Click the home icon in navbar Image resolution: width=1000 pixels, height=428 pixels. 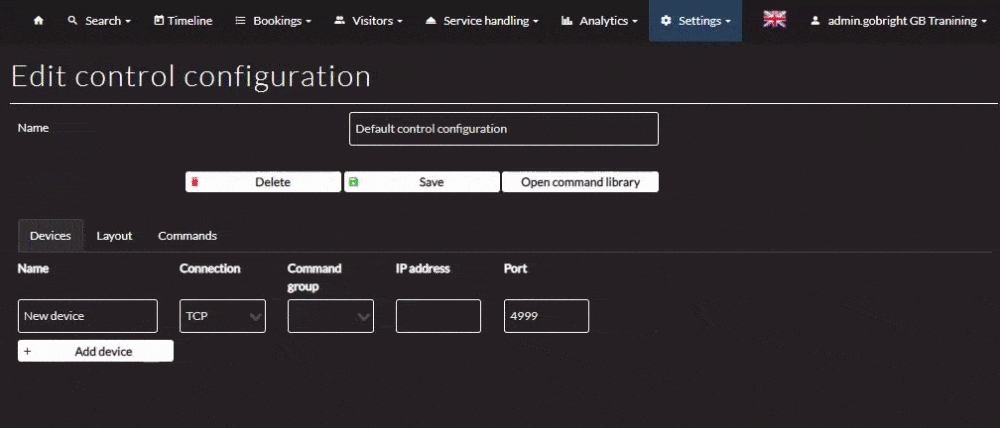coord(38,21)
